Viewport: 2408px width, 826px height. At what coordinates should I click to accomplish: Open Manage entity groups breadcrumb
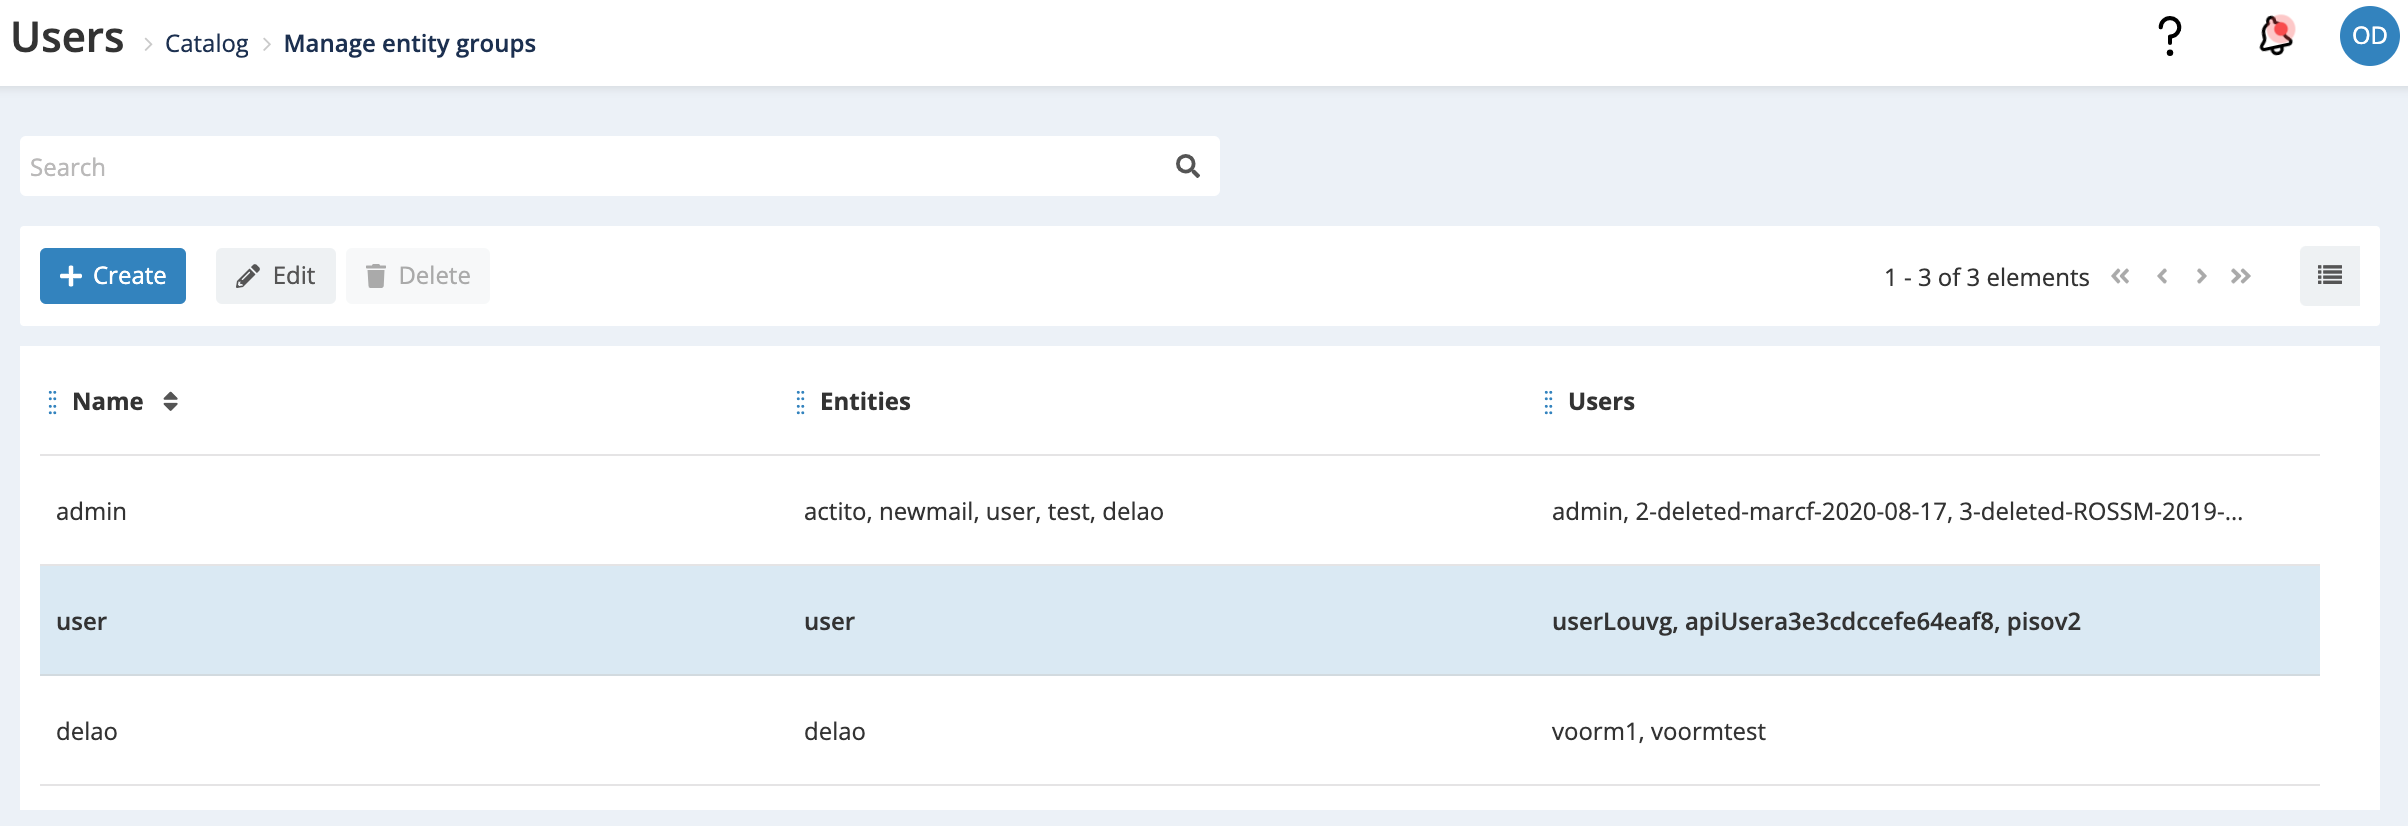pyautogui.click(x=410, y=43)
